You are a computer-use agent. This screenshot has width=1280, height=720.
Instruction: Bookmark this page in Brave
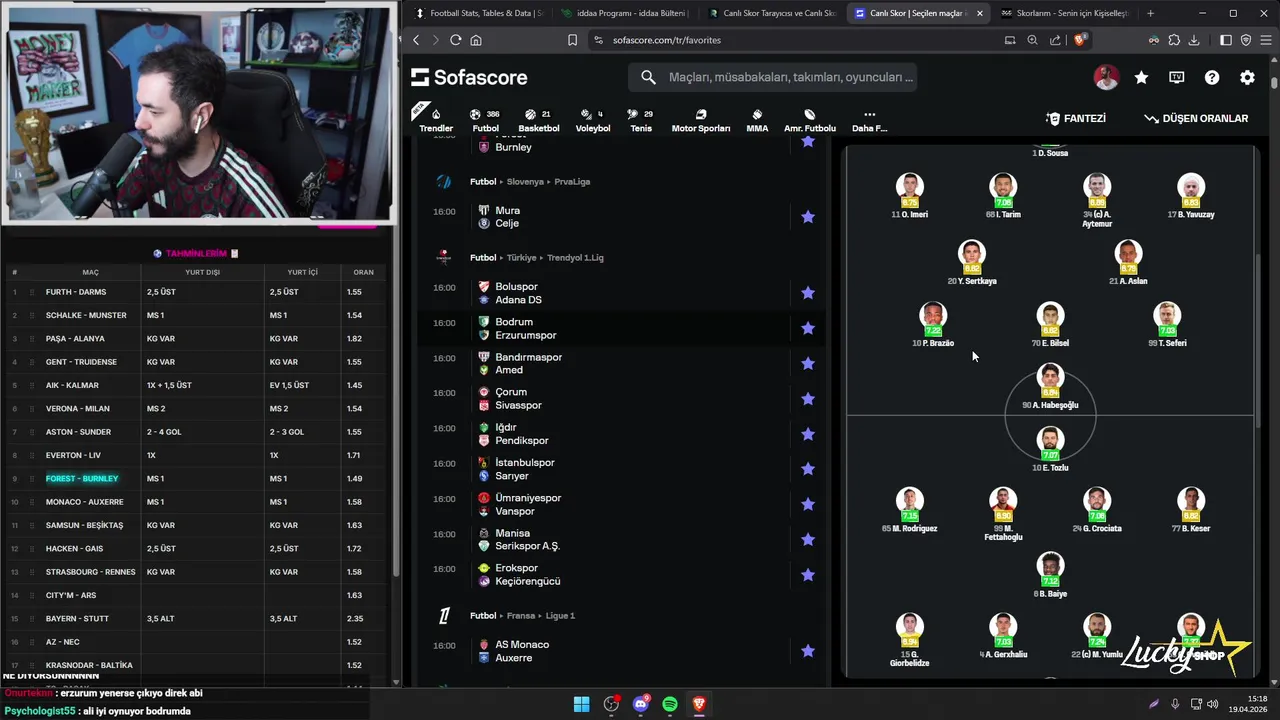pyautogui.click(x=572, y=40)
